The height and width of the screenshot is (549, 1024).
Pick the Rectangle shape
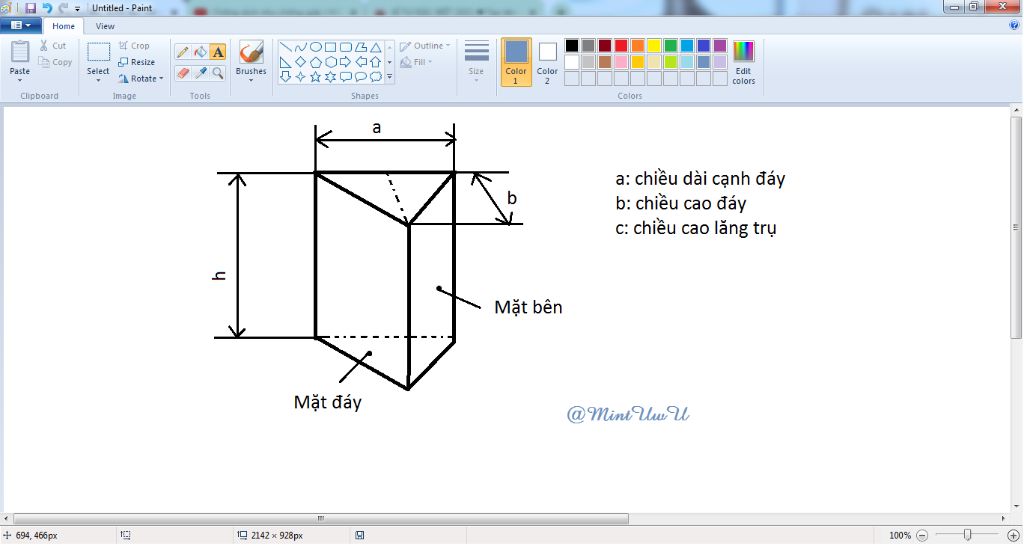click(x=330, y=47)
